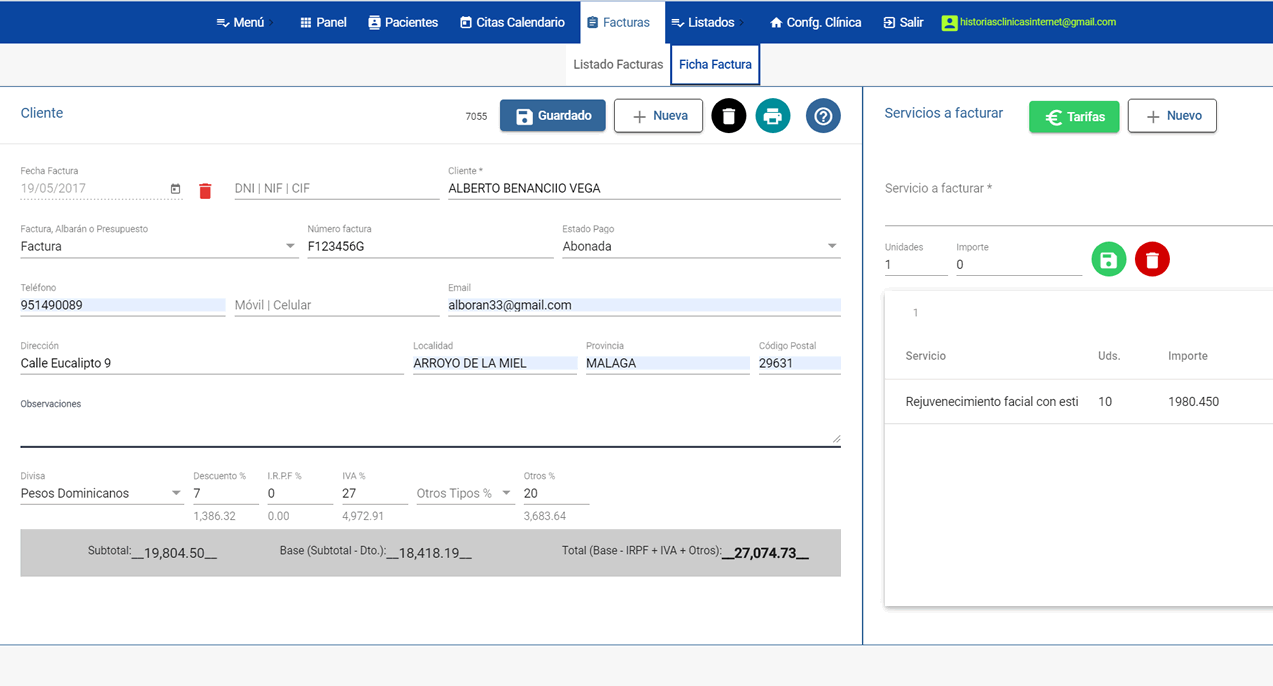This screenshot has height=686, width=1273.
Task: Open the date picker calendar icon
Action: tap(175, 189)
